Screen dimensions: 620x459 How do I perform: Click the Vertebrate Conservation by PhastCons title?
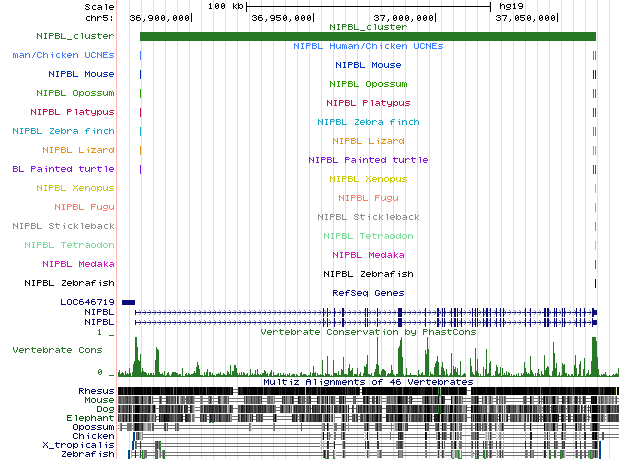point(366,331)
